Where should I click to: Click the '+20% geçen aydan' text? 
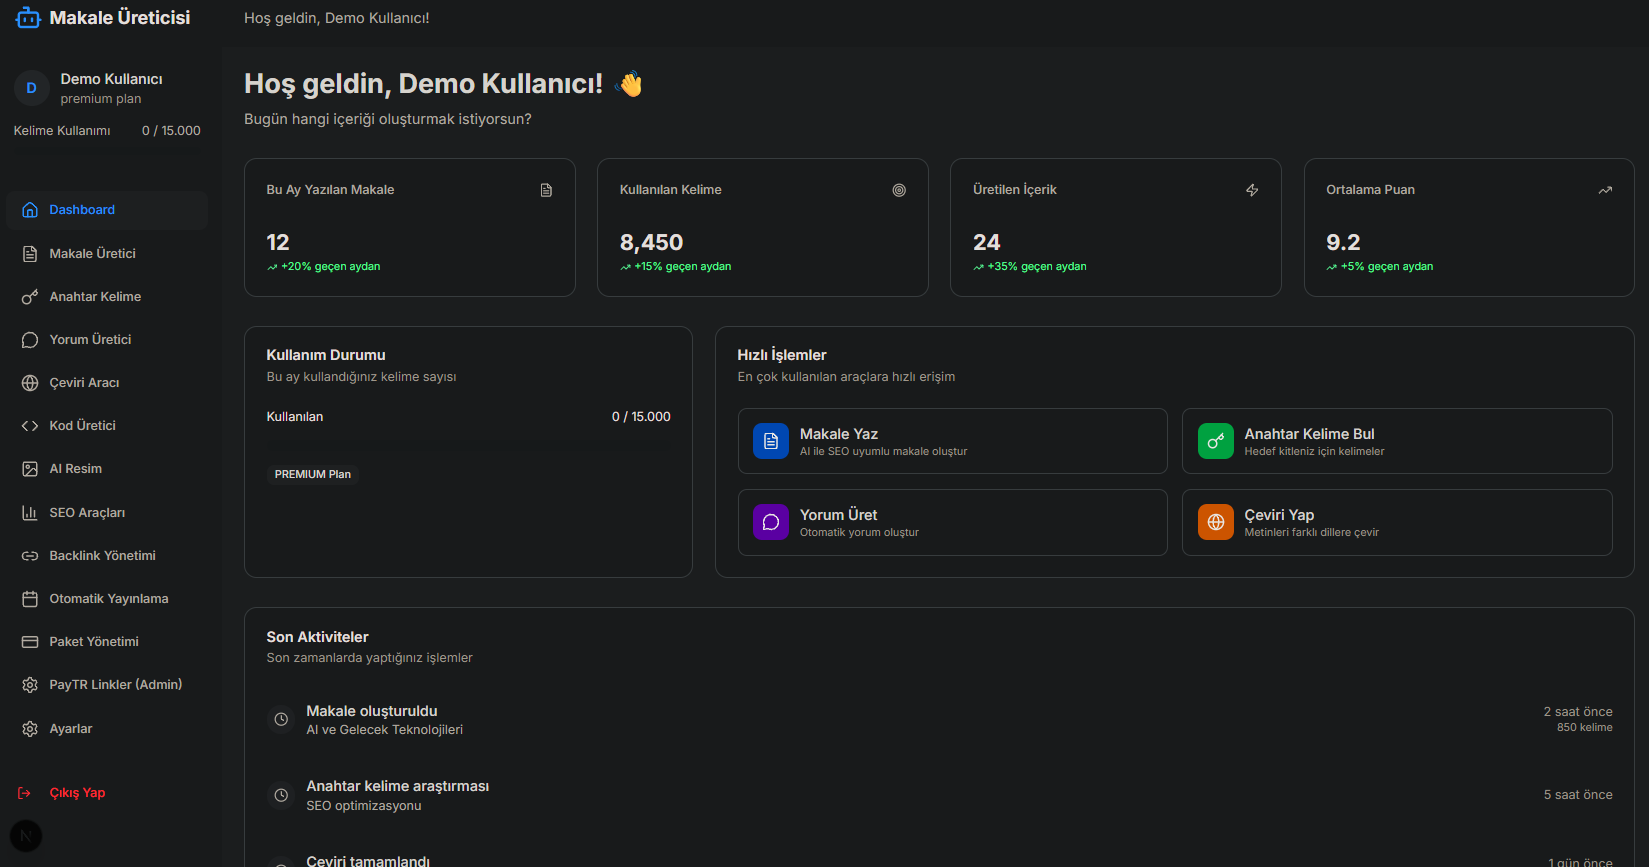tap(331, 267)
